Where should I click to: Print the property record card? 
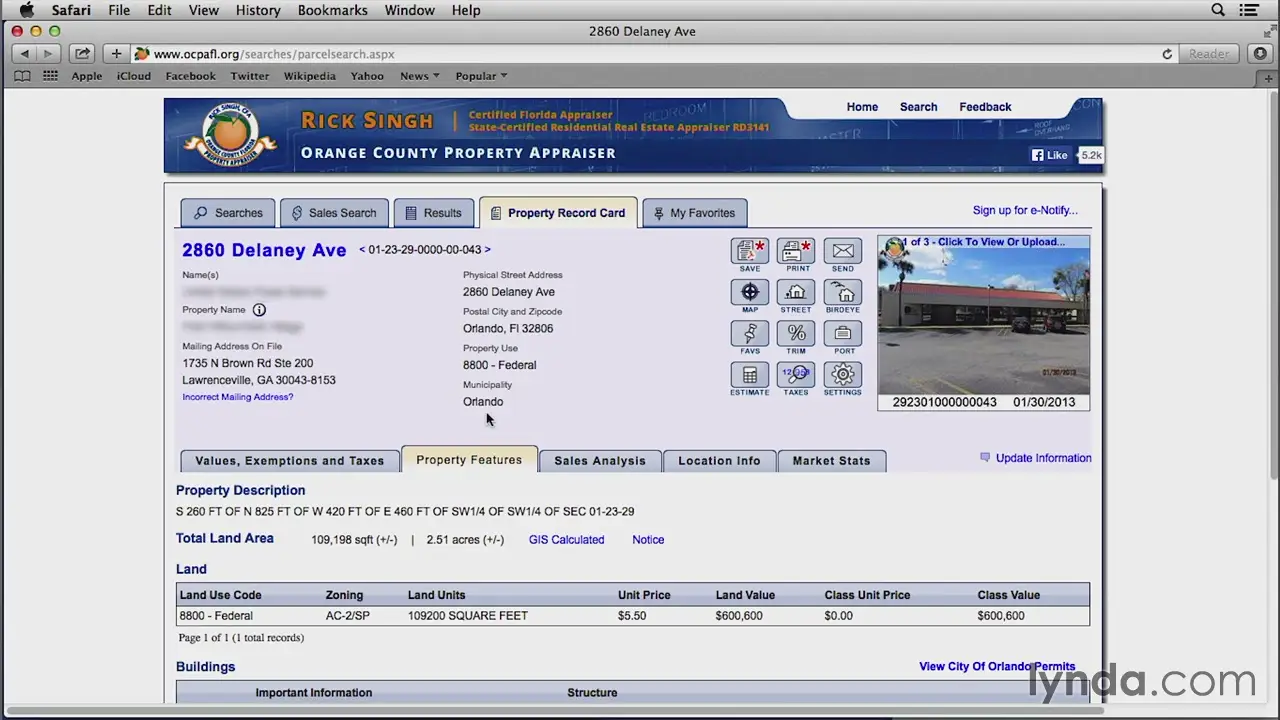click(796, 251)
